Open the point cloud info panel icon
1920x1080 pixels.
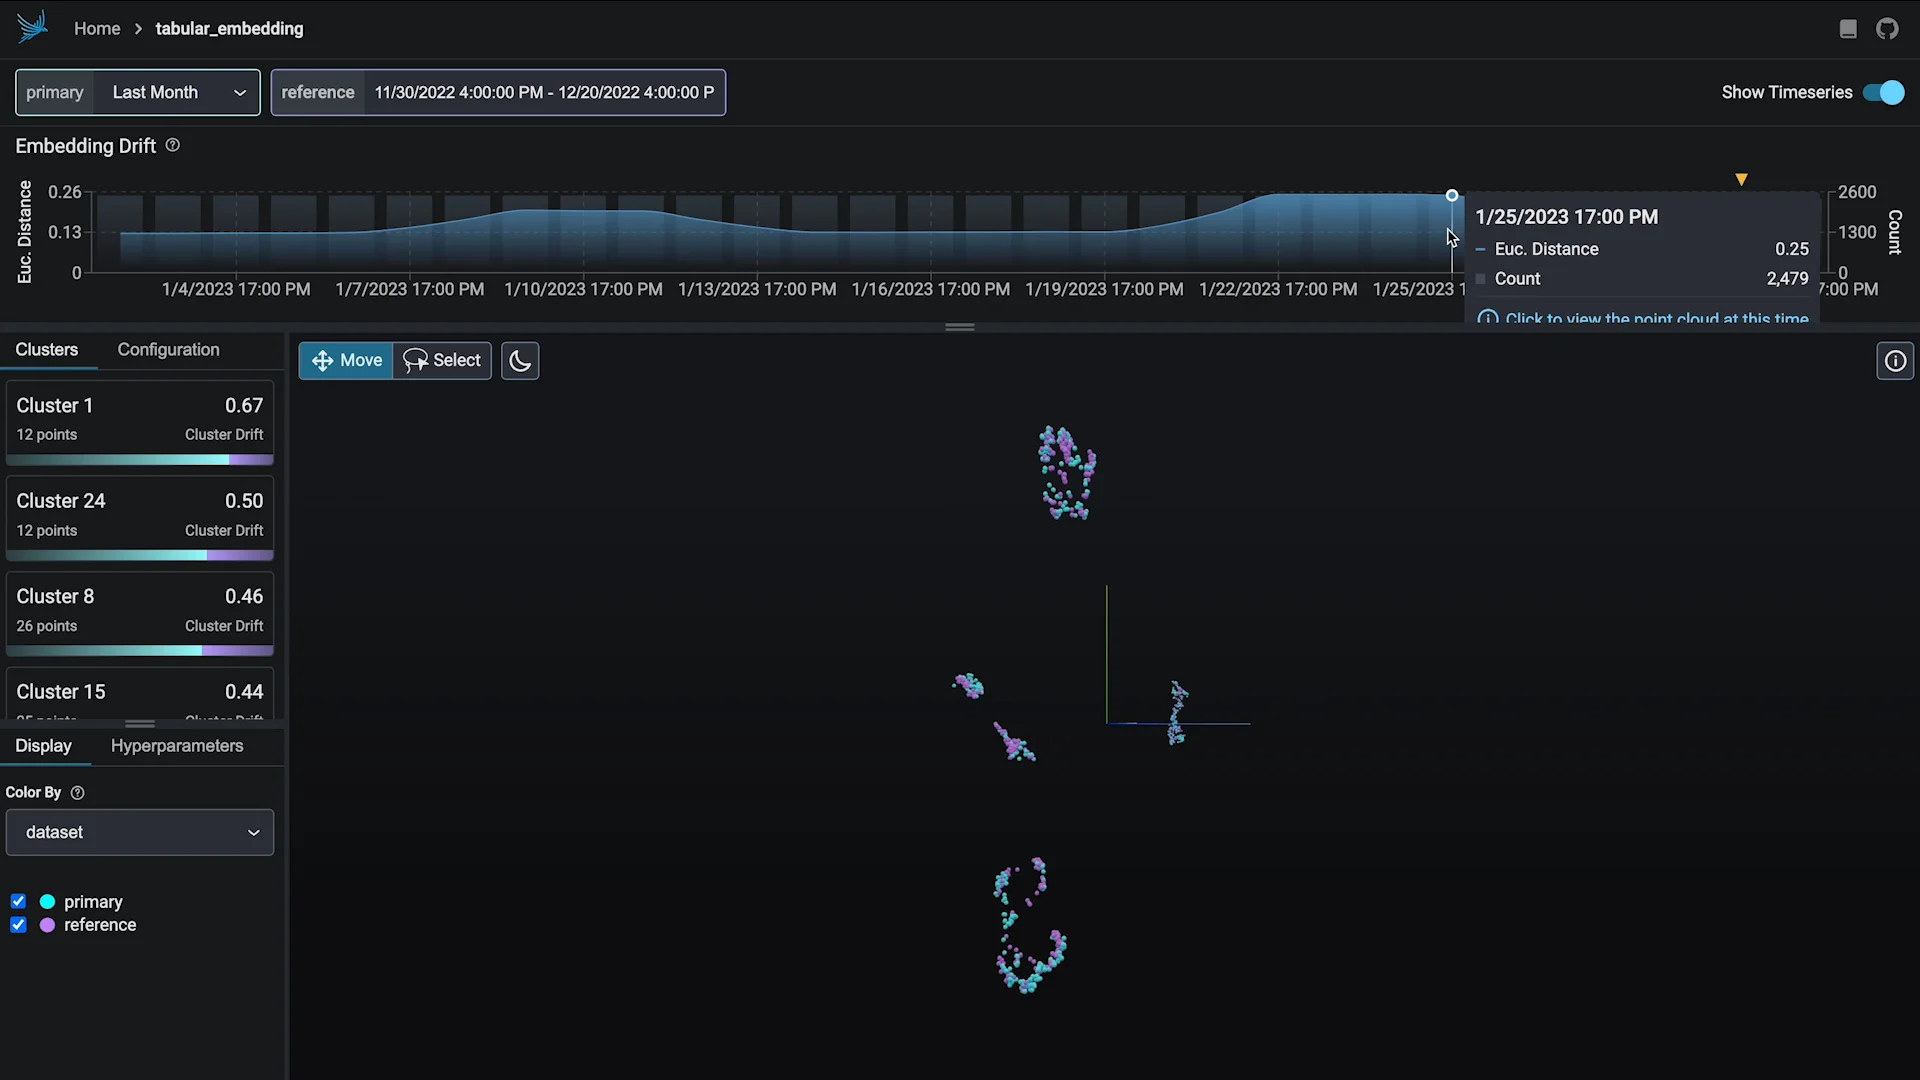coord(1896,360)
